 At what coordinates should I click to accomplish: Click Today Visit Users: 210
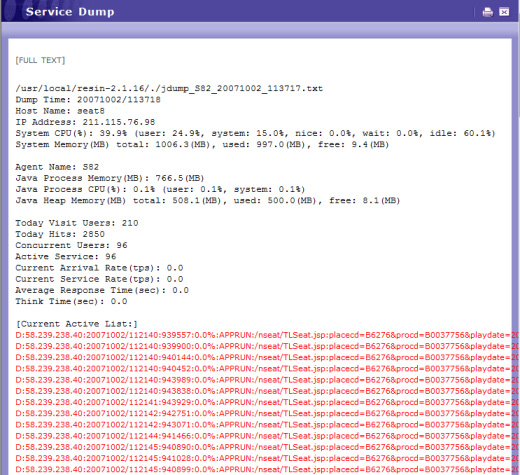77,223
